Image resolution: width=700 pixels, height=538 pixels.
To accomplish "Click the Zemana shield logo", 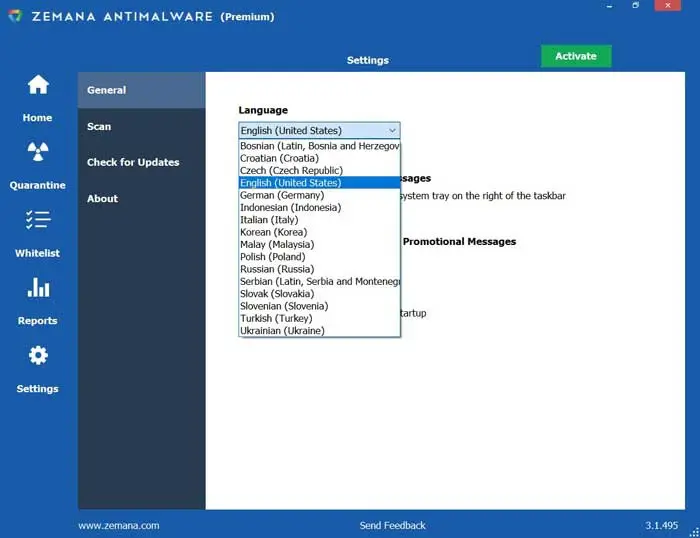I will pos(15,16).
